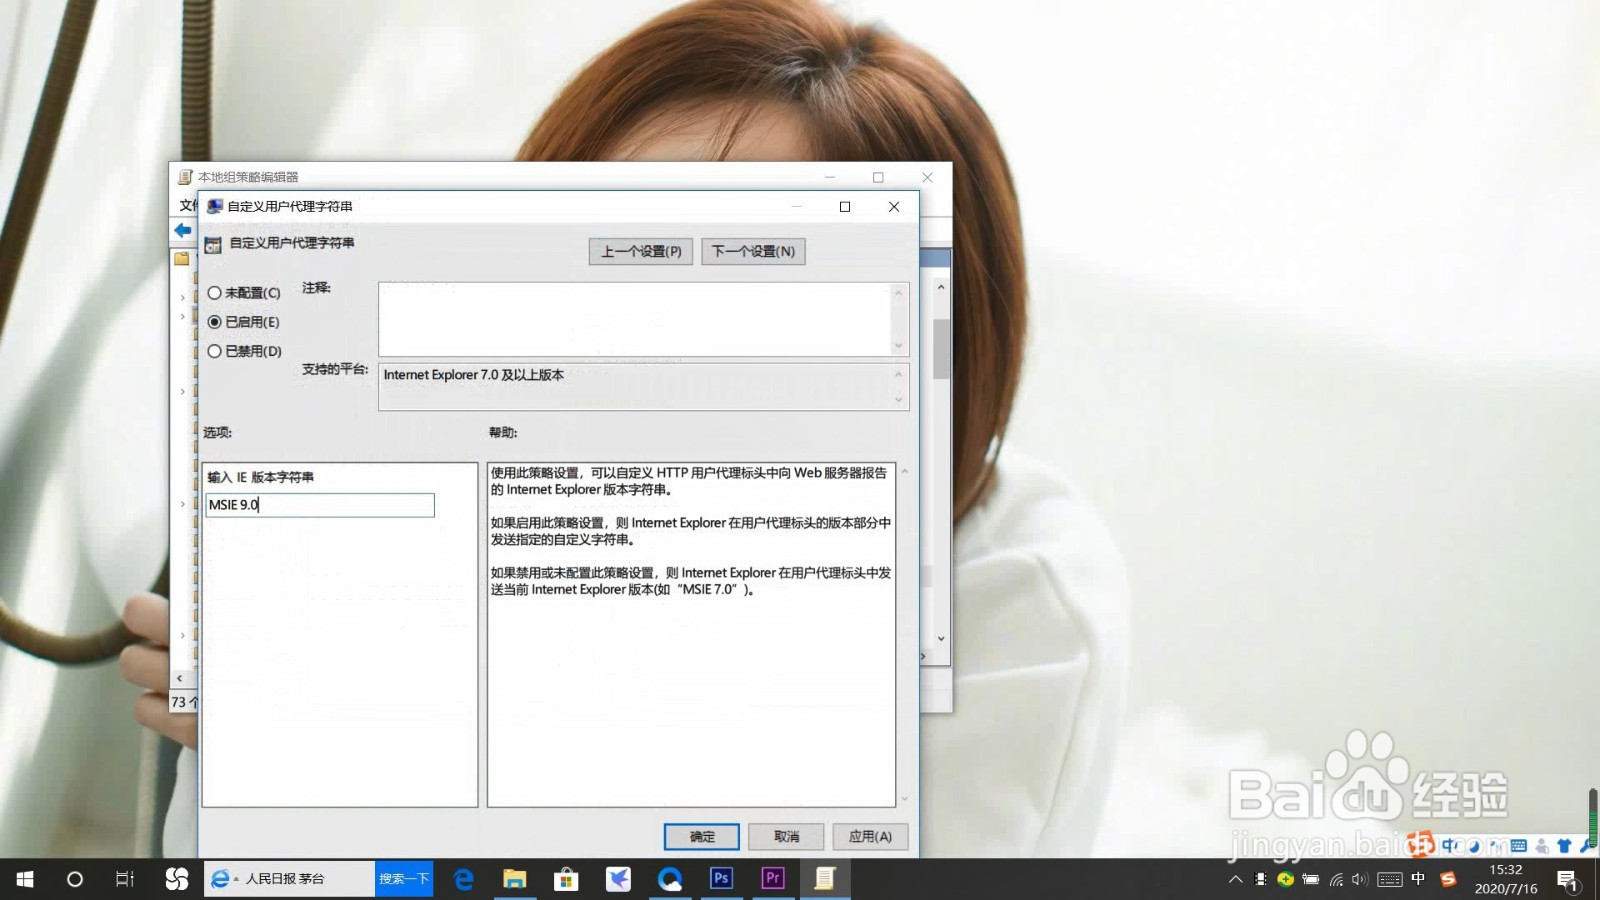Viewport: 1600px width, 900px height.
Task: Click the policy setting icon beside dialog heading
Action: (x=213, y=244)
